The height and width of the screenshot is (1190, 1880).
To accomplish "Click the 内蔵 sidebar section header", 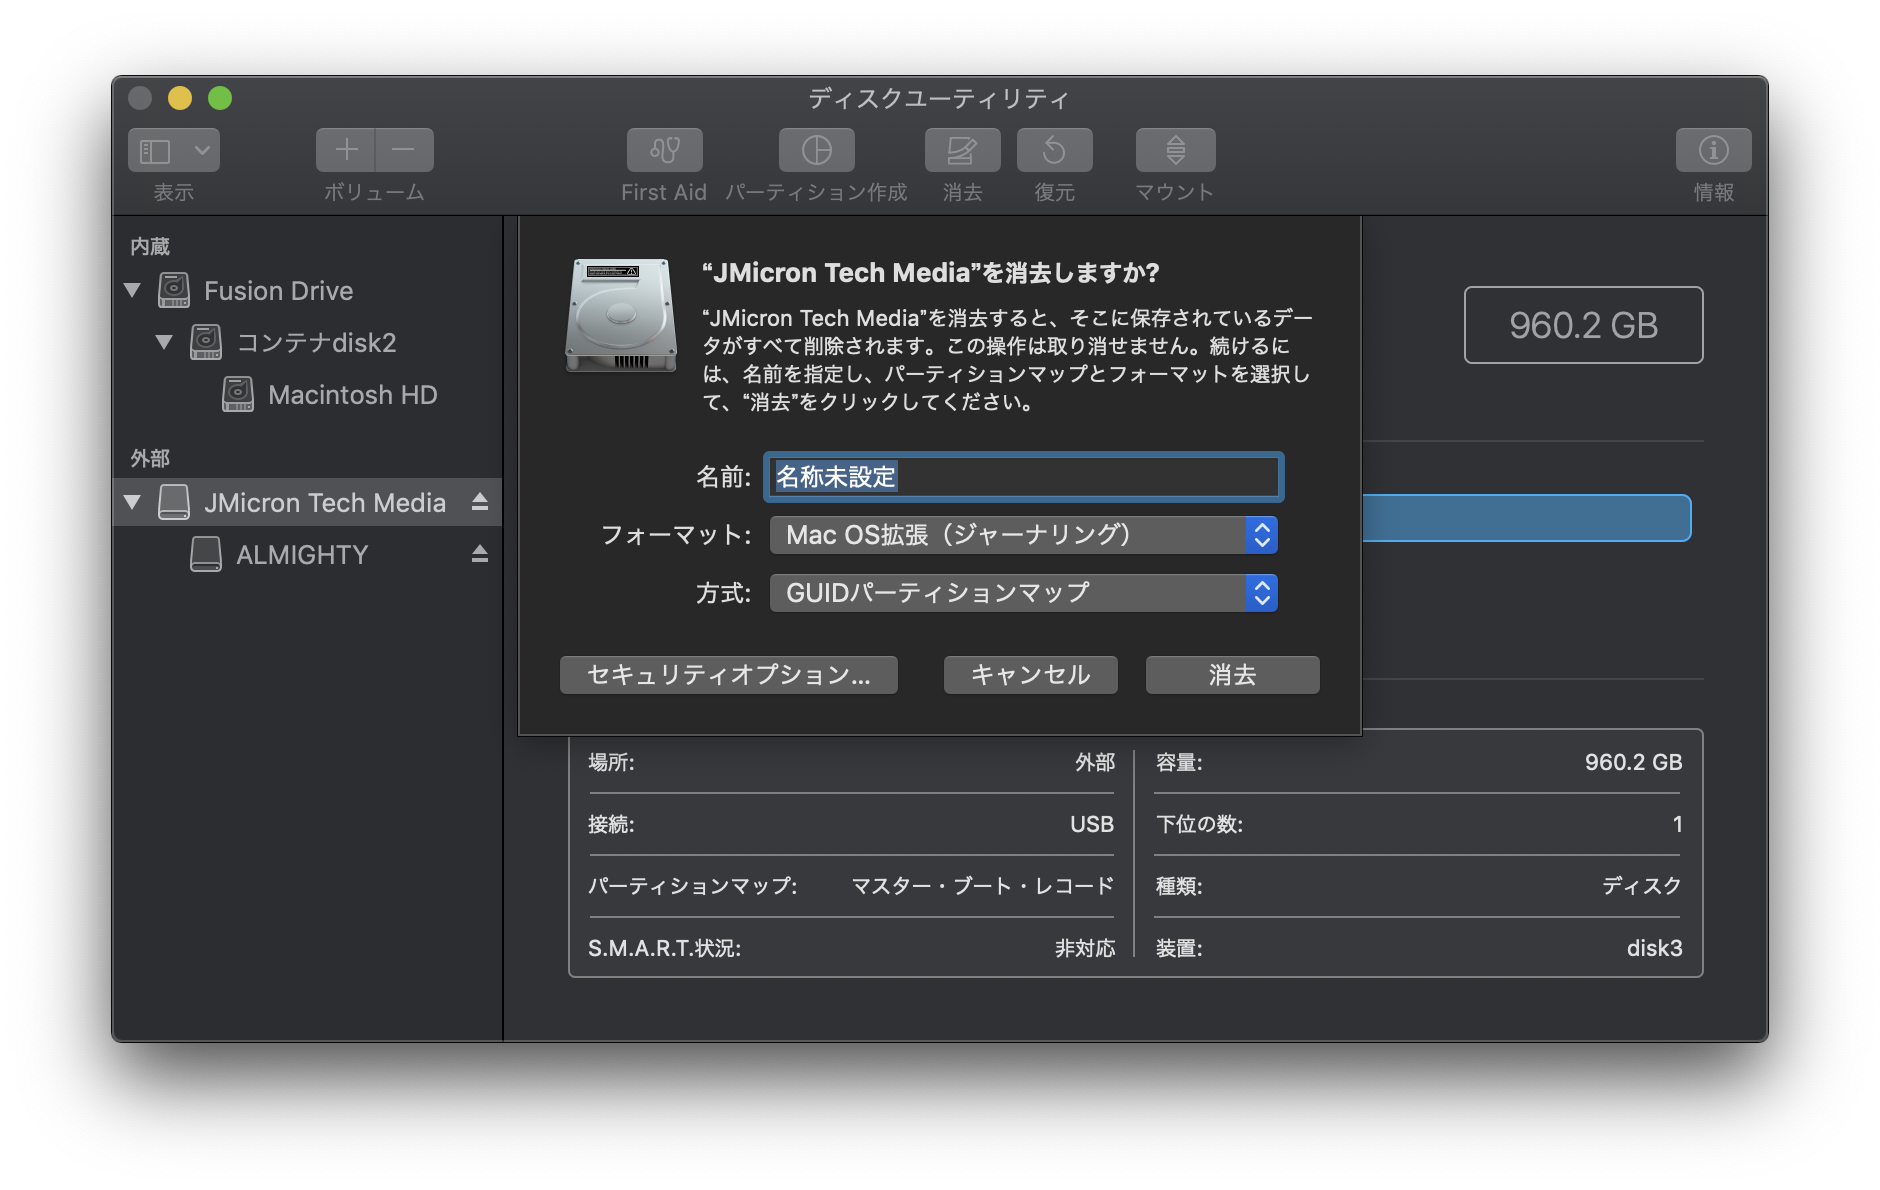I will [x=150, y=246].
